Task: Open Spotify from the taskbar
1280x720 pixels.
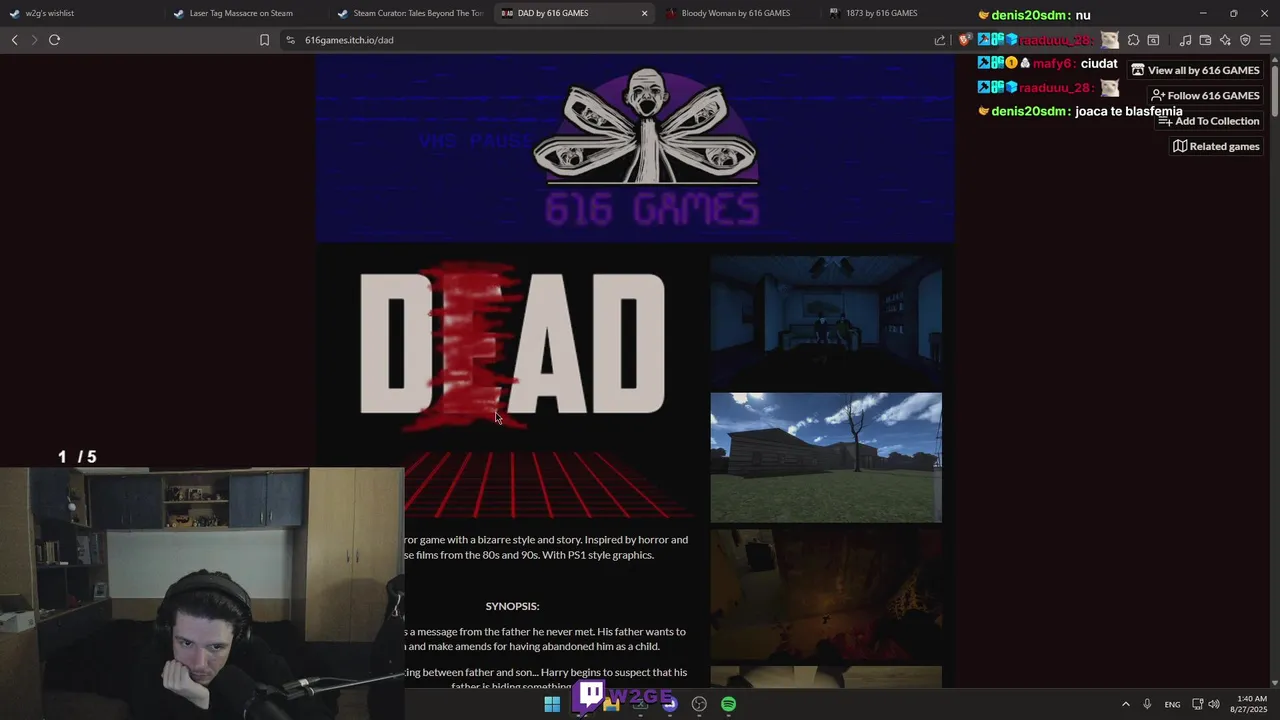Action: pyautogui.click(x=728, y=704)
